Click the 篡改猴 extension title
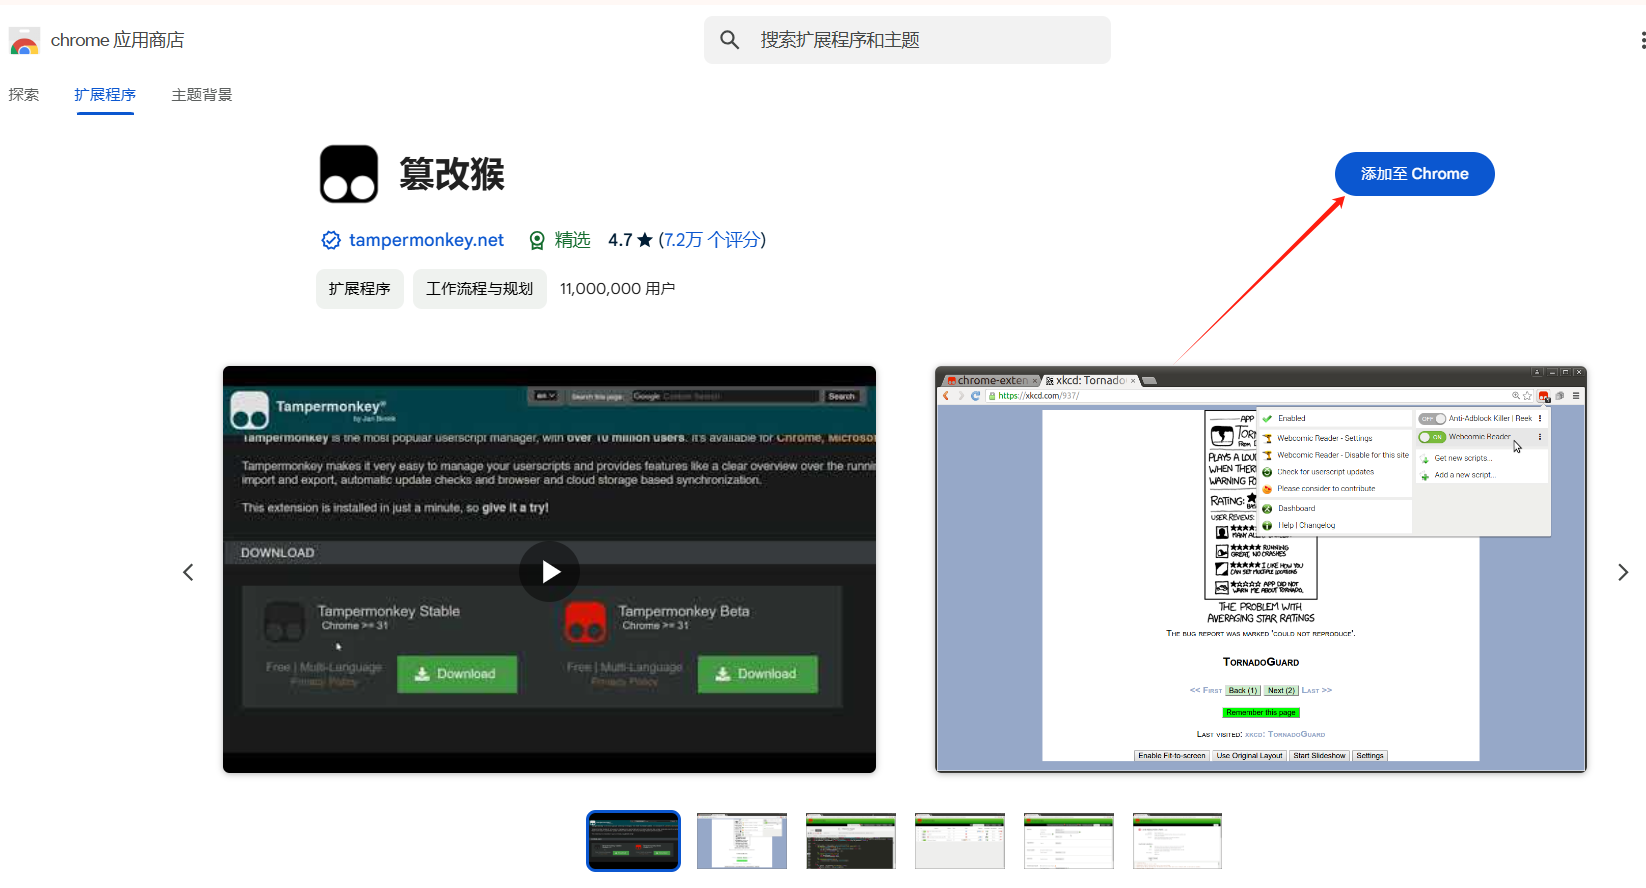 [452, 174]
